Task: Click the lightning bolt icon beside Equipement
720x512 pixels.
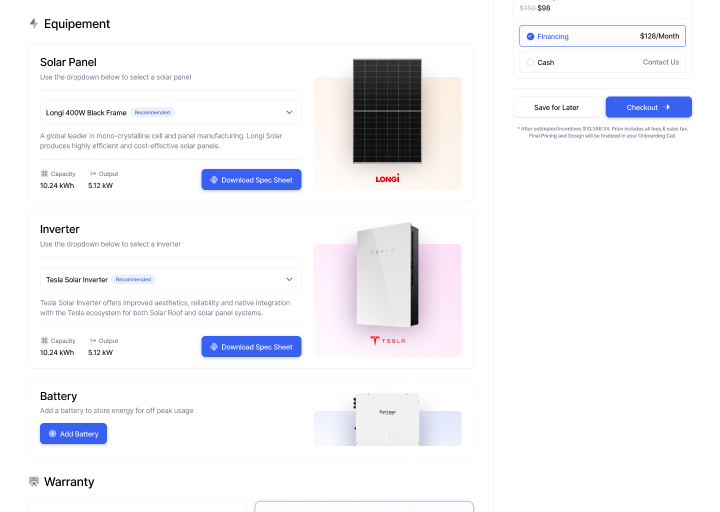Action: (34, 23)
